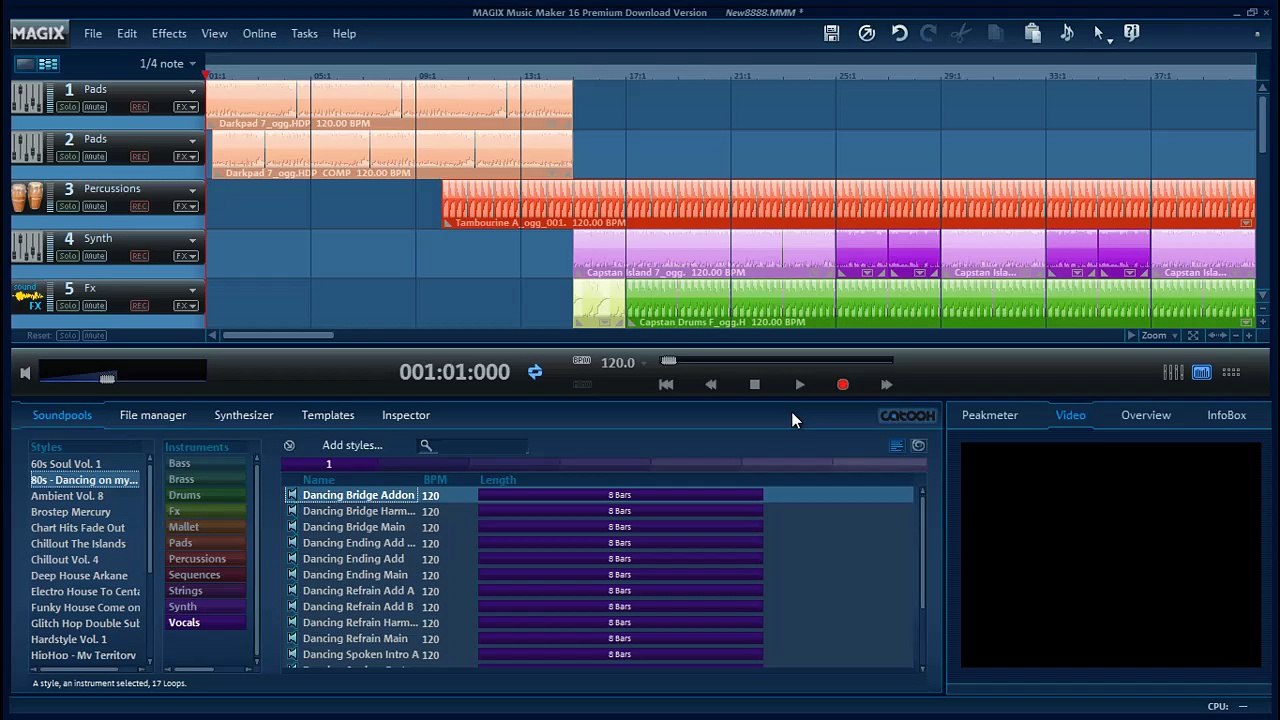Mute the Synth track
Viewport: 1280px width, 720px height.
pos(95,257)
